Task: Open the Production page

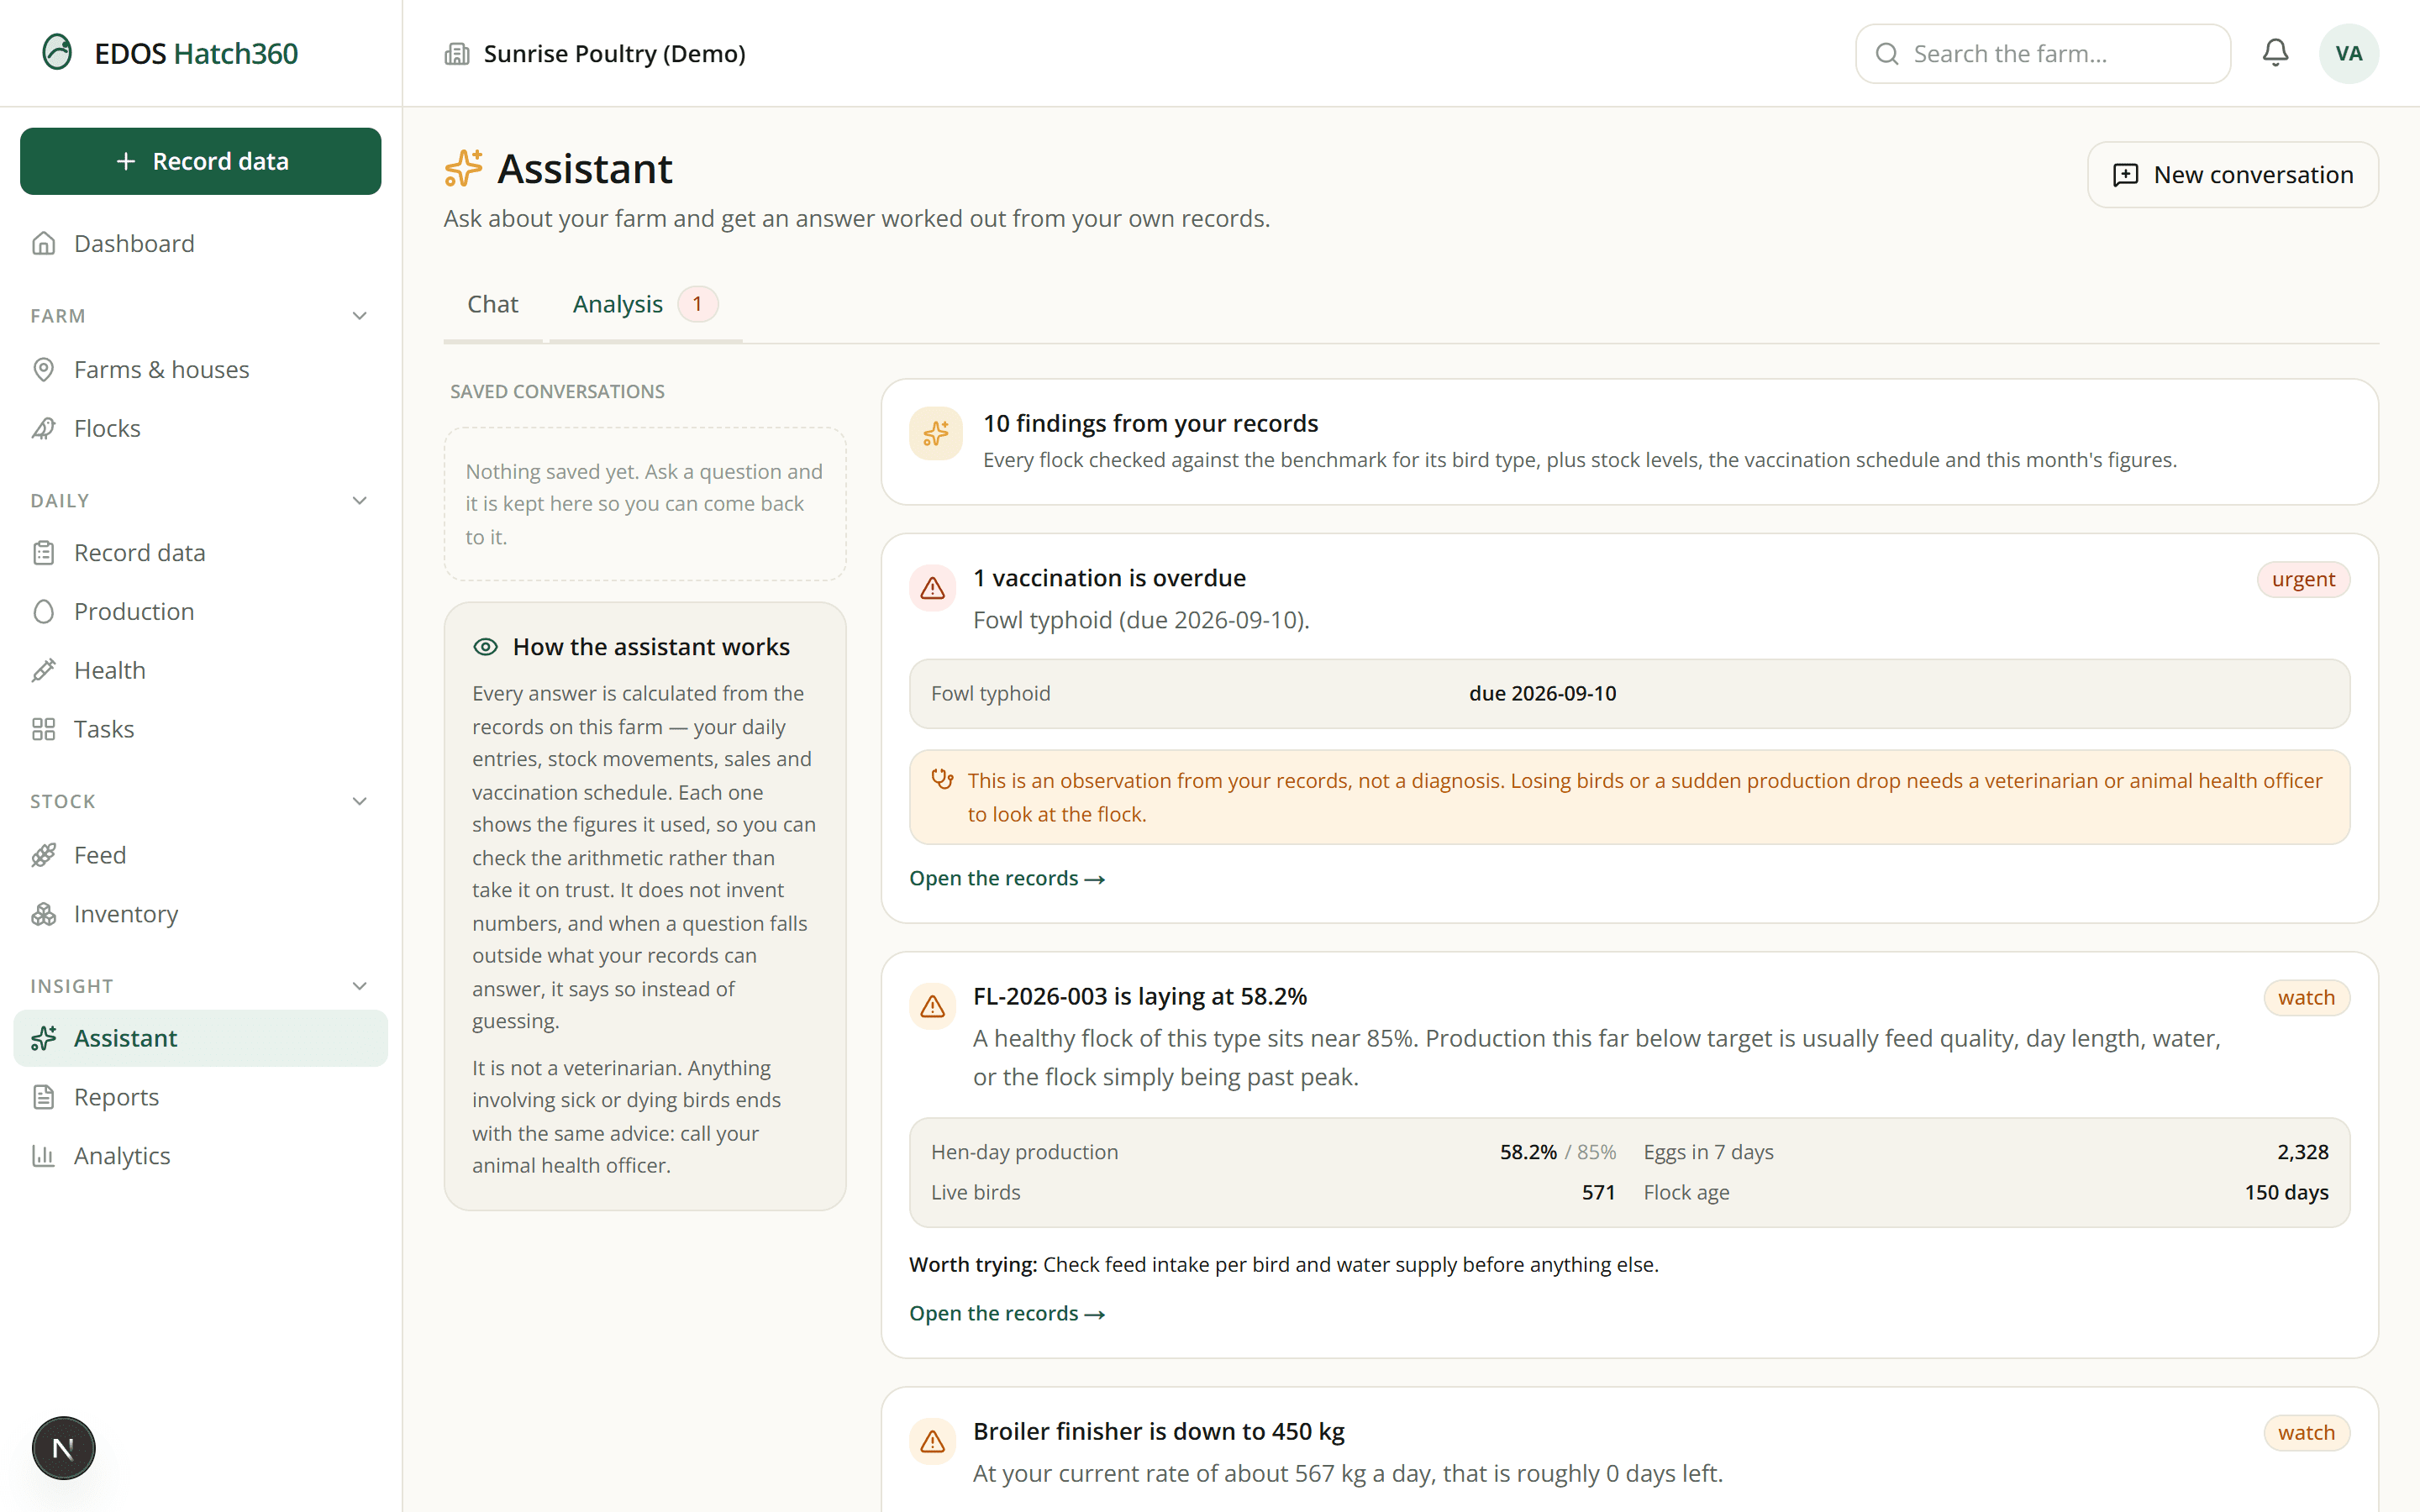Action: 200,612
